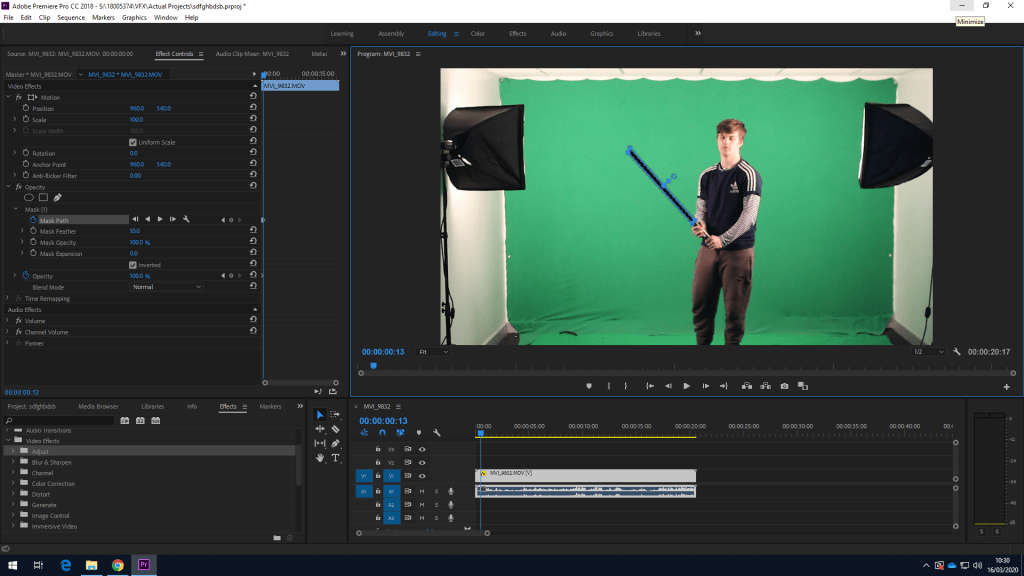The height and width of the screenshot is (576, 1024).
Task: Click the Program Monitor playhead on the scrub bar
Action: tap(373, 366)
